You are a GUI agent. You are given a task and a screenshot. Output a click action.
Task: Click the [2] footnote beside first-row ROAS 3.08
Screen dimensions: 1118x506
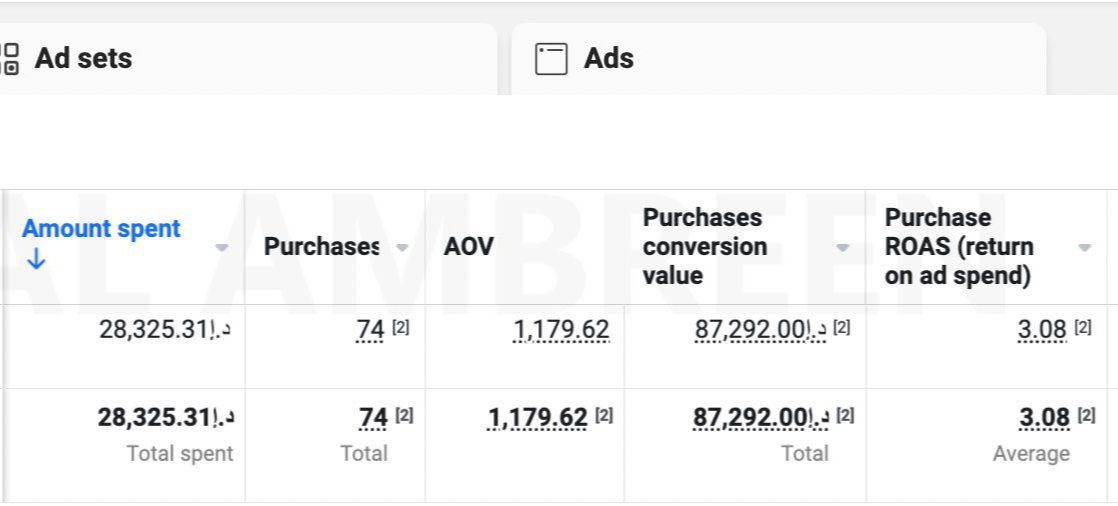coord(1085,328)
